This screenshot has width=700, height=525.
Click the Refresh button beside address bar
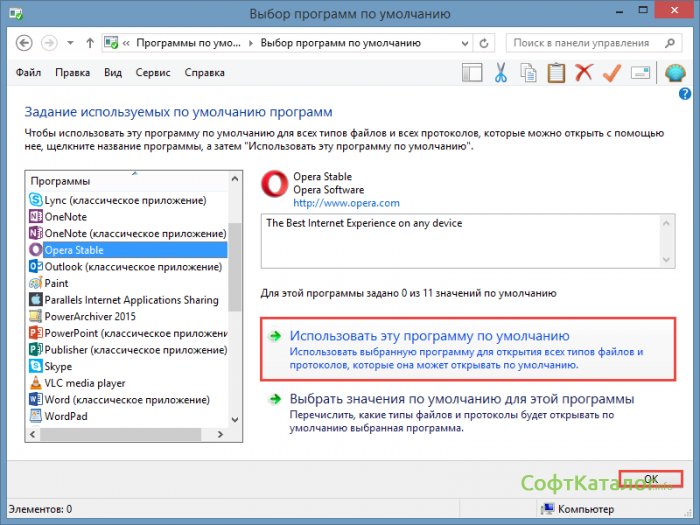485,43
